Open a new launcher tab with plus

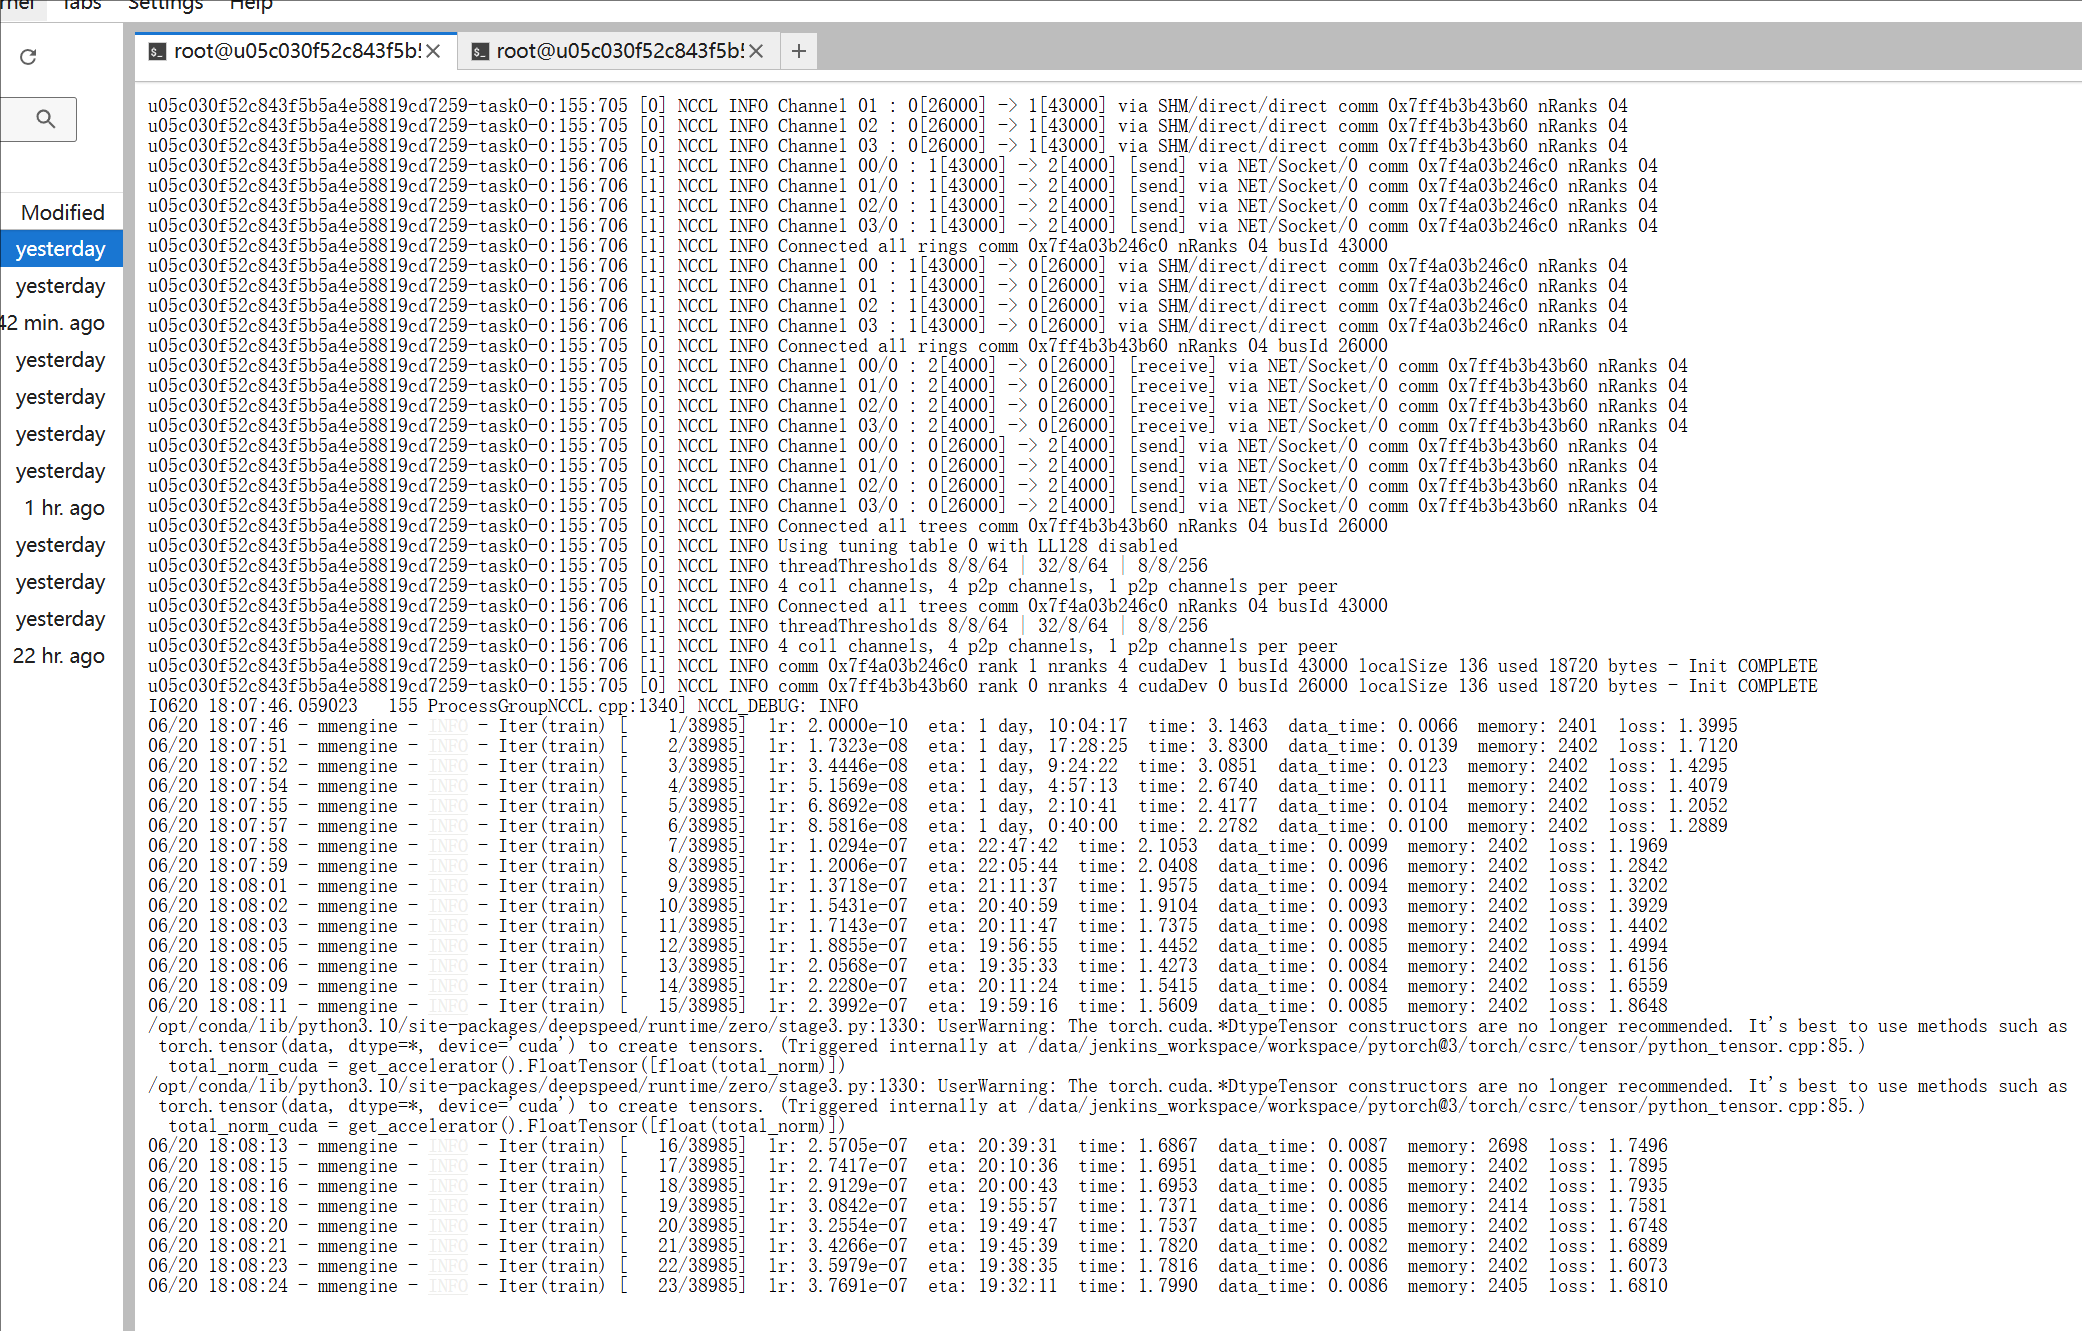pos(798,51)
